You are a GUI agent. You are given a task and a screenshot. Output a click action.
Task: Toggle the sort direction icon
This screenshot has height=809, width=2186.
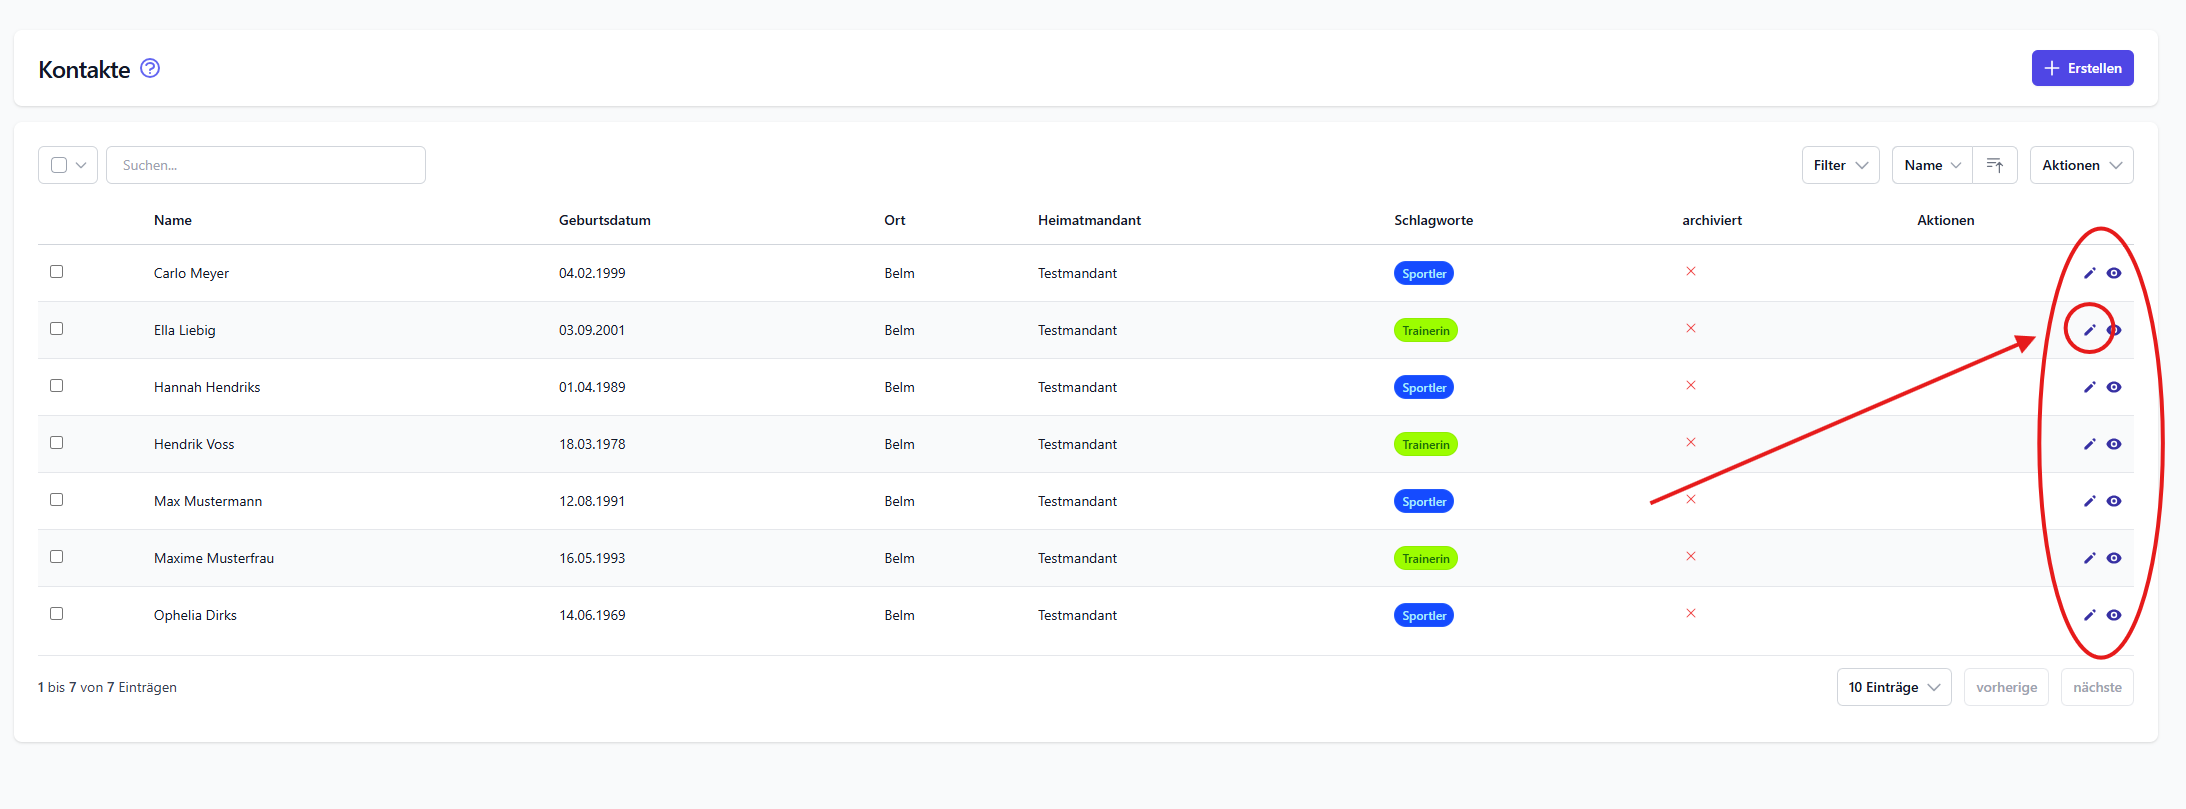point(1994,165)
